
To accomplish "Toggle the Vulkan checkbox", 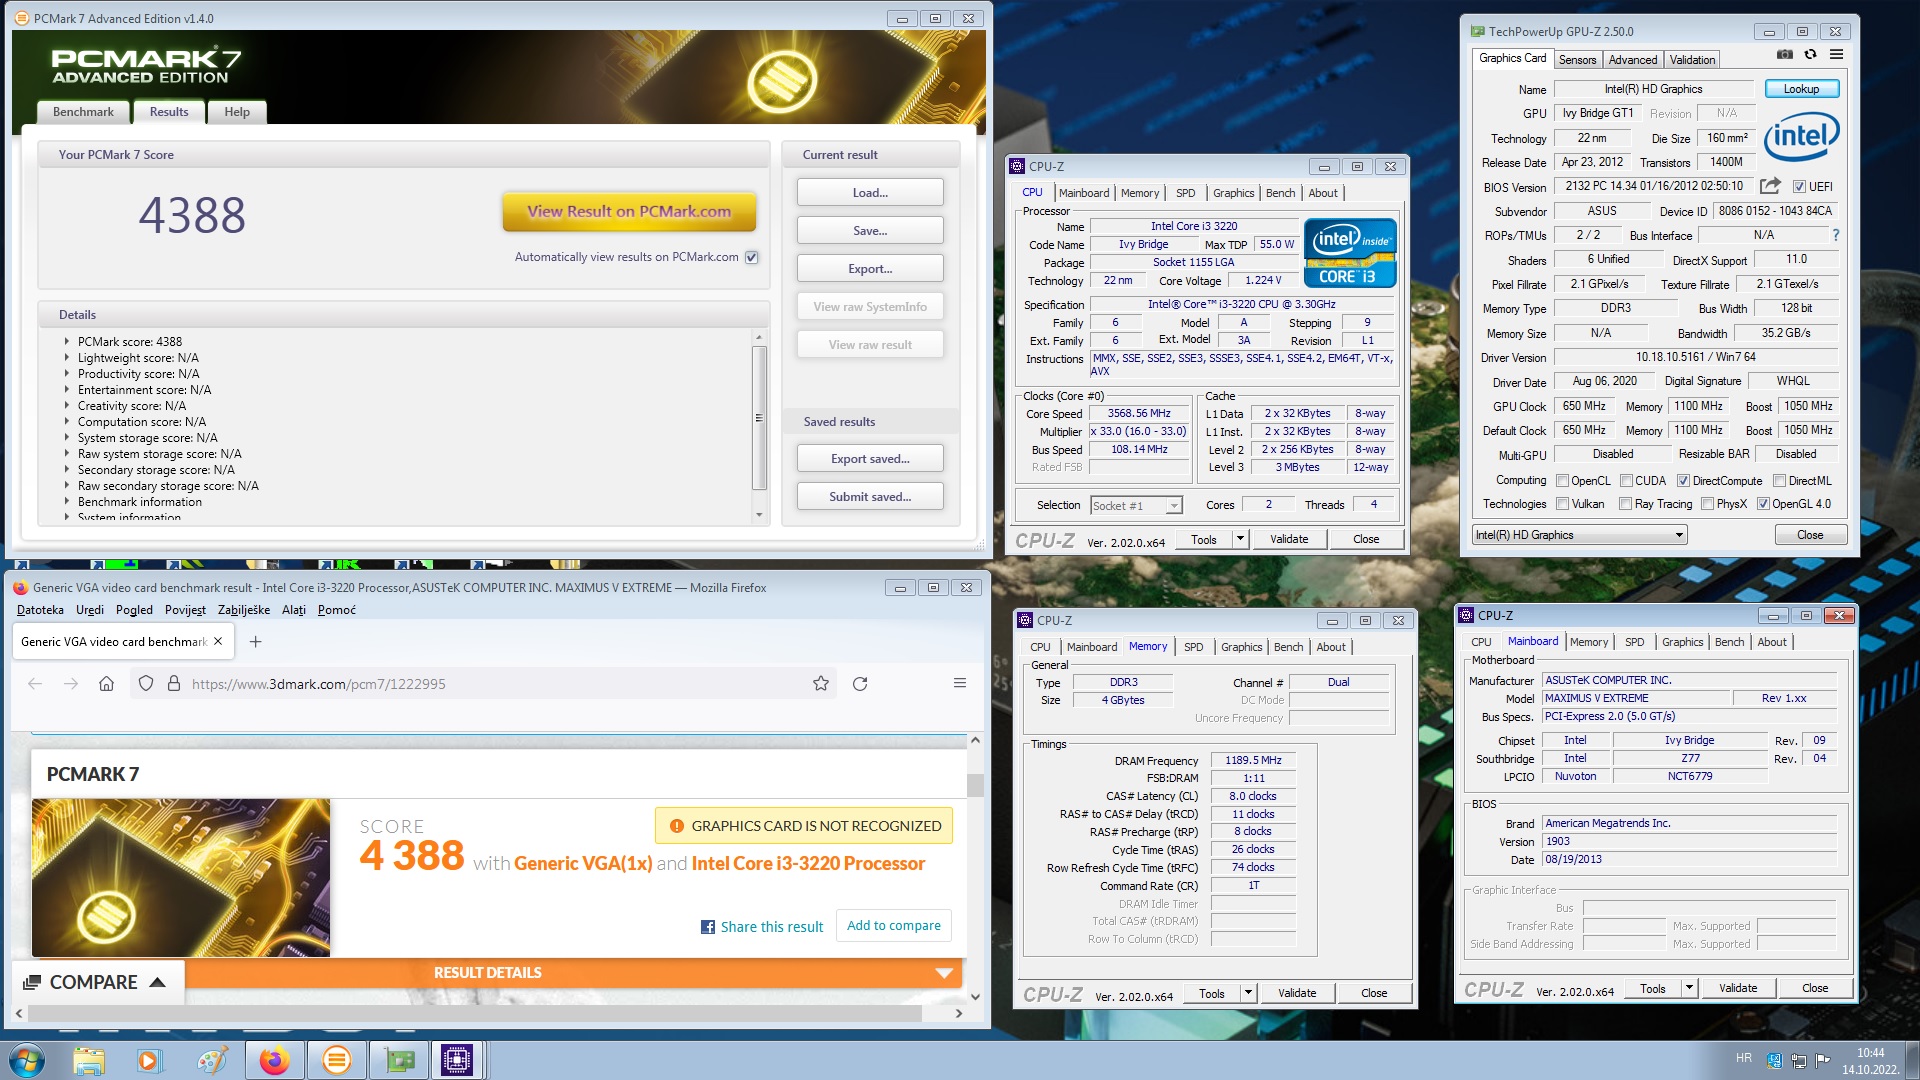I will click(x=1562, y=504).
